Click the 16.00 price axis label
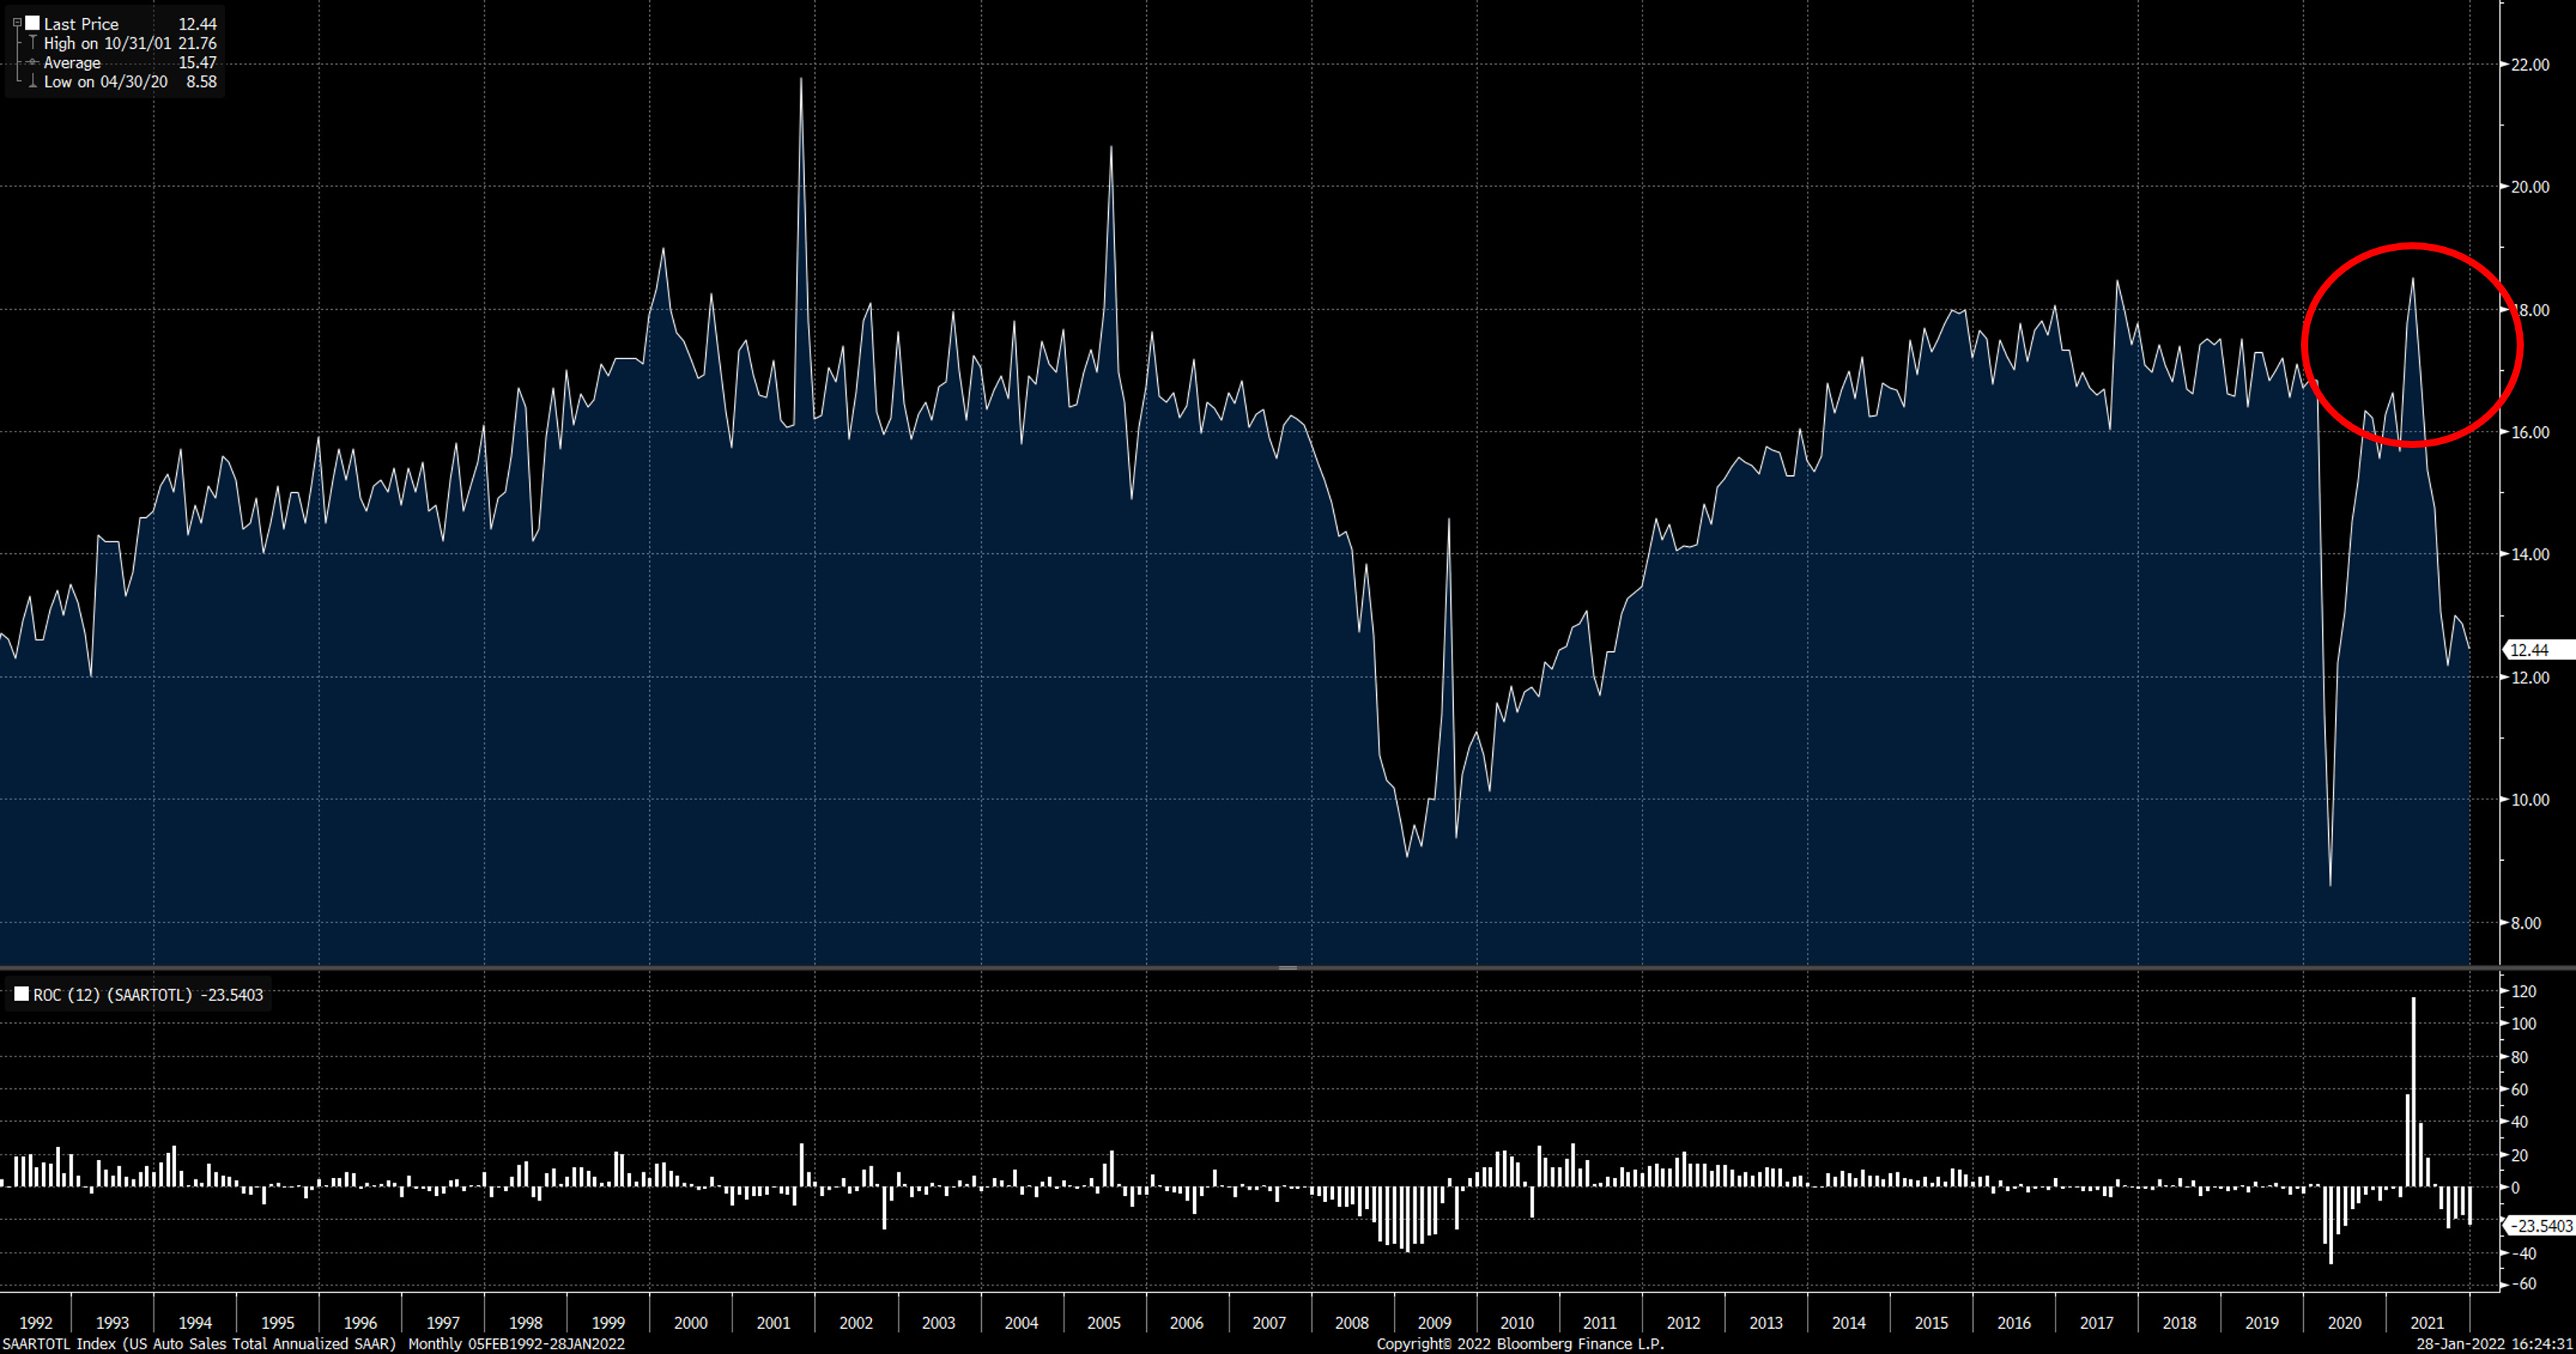 tap(2529, 432)
